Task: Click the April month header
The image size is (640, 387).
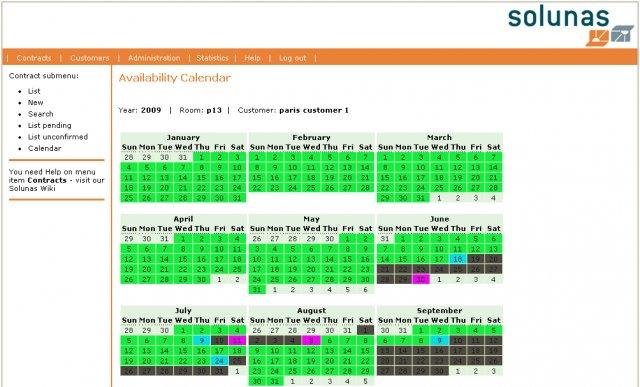Action: pos(183,219)
